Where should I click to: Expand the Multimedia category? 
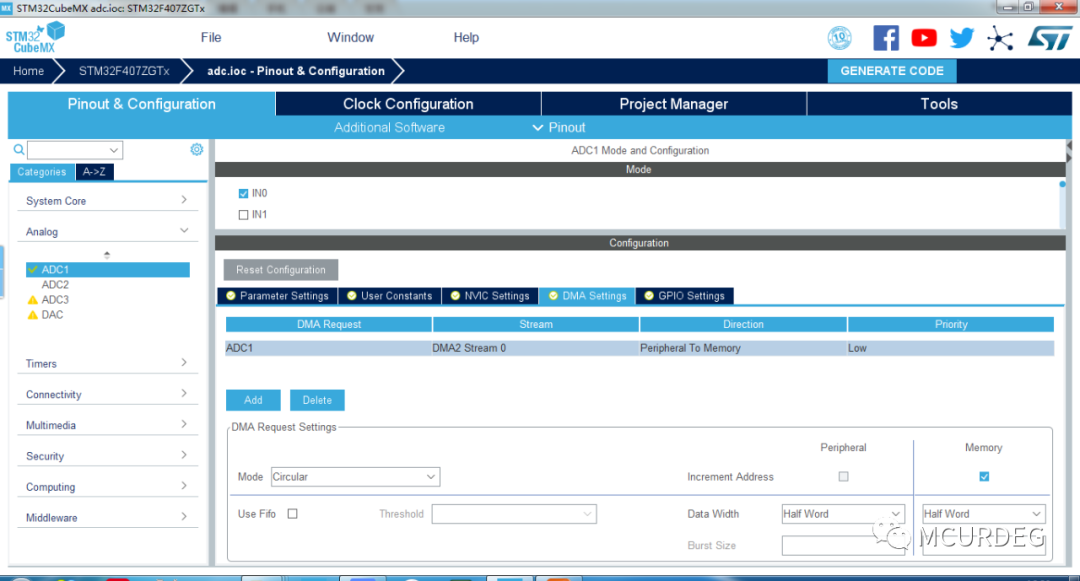coord(107,425)
